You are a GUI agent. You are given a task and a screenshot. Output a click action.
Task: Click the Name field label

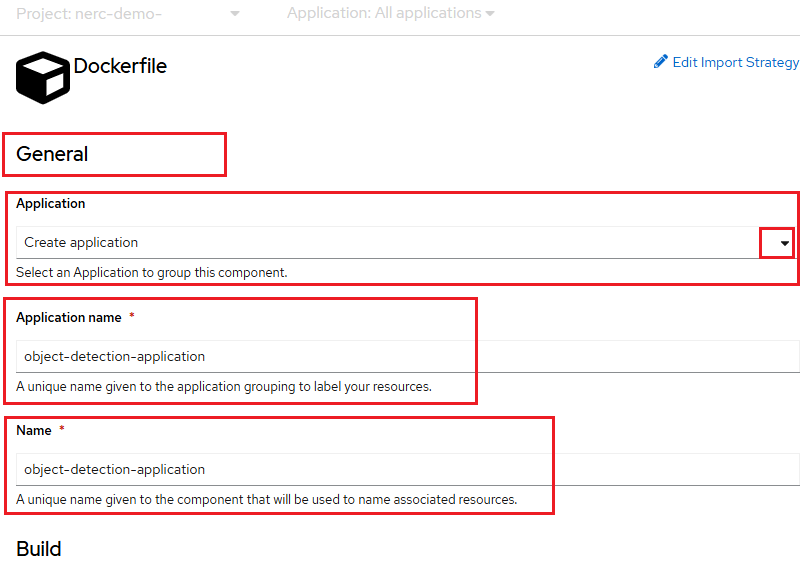(x=34, y=431)
